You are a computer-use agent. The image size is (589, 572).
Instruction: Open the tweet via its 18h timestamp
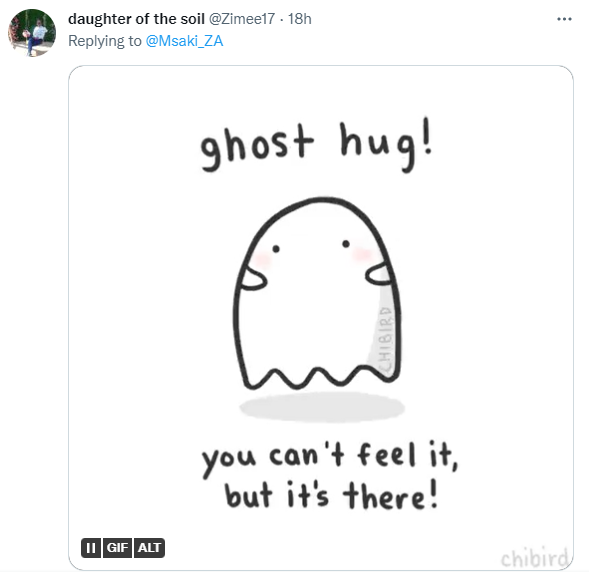300,19
